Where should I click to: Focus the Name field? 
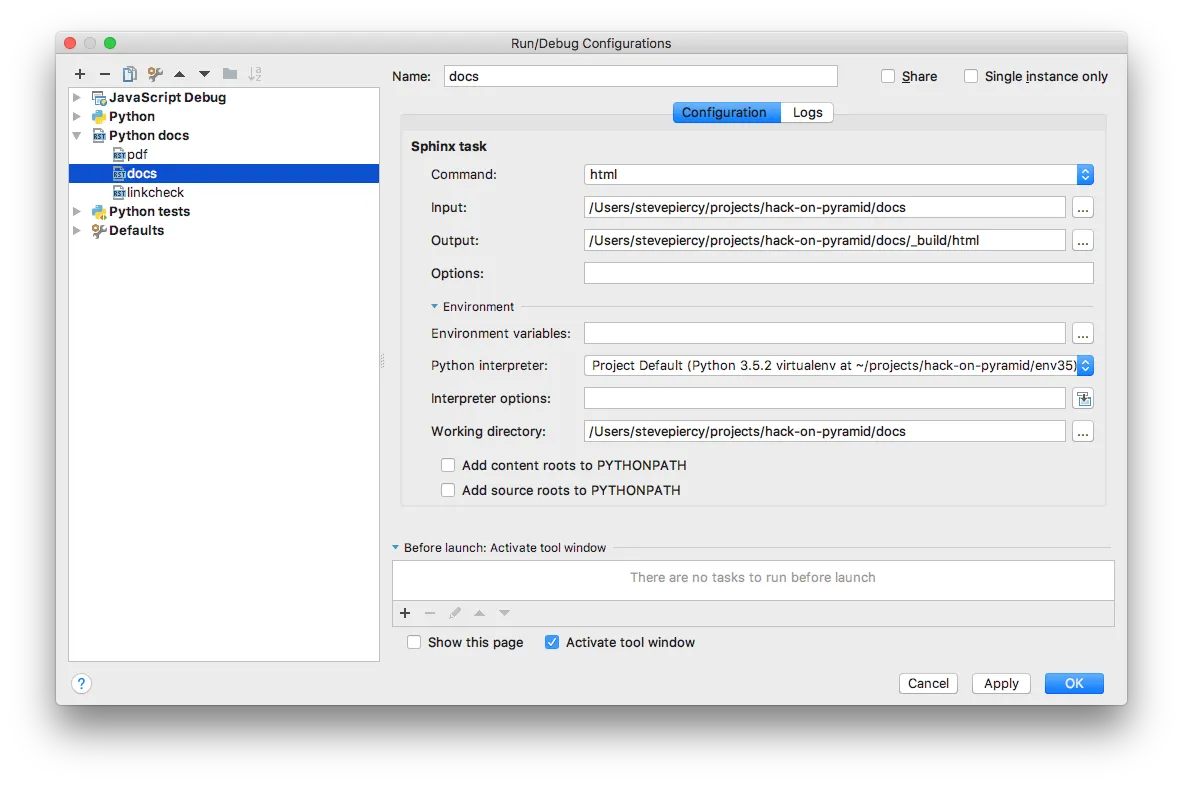click(641, 76)
